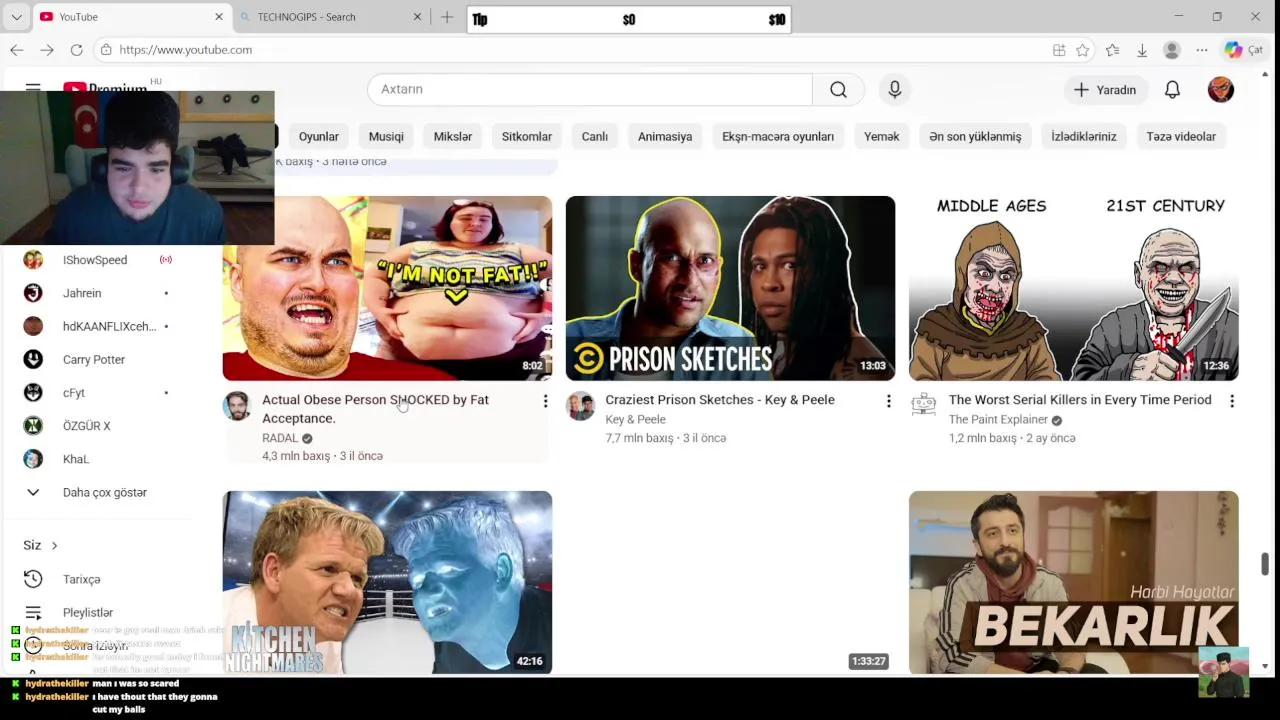Screen dimensions: 1280x720
Task: Open the YouTube account avatar menu
Action: (1221, 89)
